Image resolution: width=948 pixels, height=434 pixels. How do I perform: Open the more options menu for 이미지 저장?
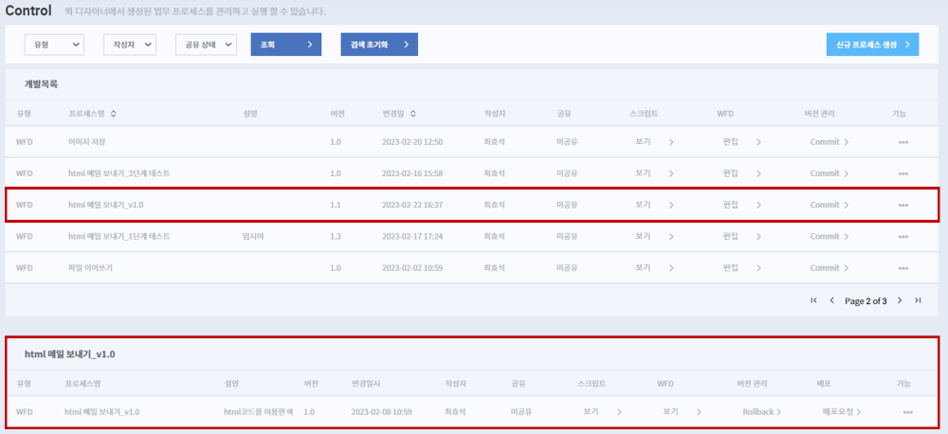pyautogui.click(x=903, y=142)
